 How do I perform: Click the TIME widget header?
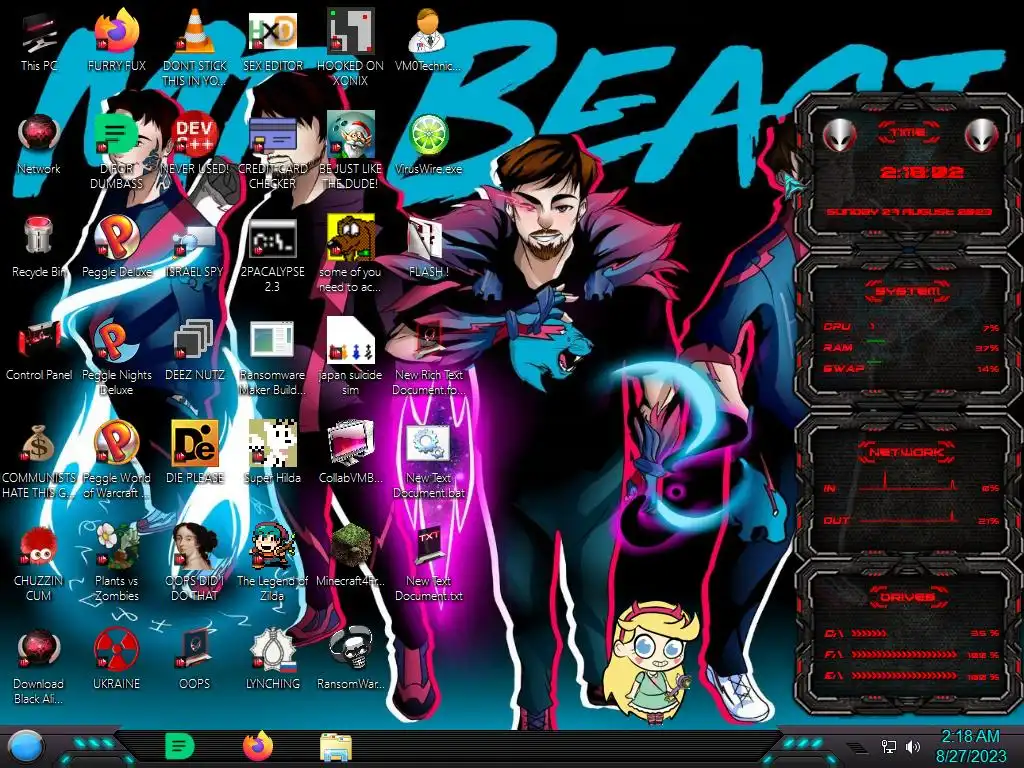coord(908,132)
